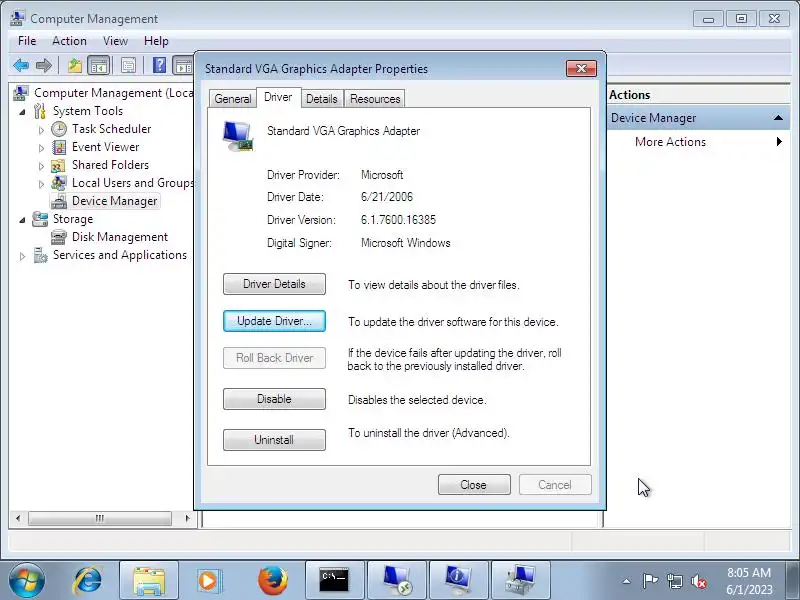800x600 pixels.
Task: Click the Close button in the dialog
Action: 474,485
